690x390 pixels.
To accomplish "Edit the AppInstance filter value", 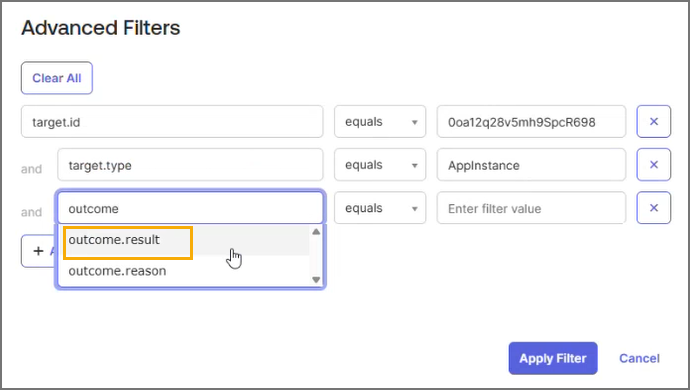I will coord(531,165).
